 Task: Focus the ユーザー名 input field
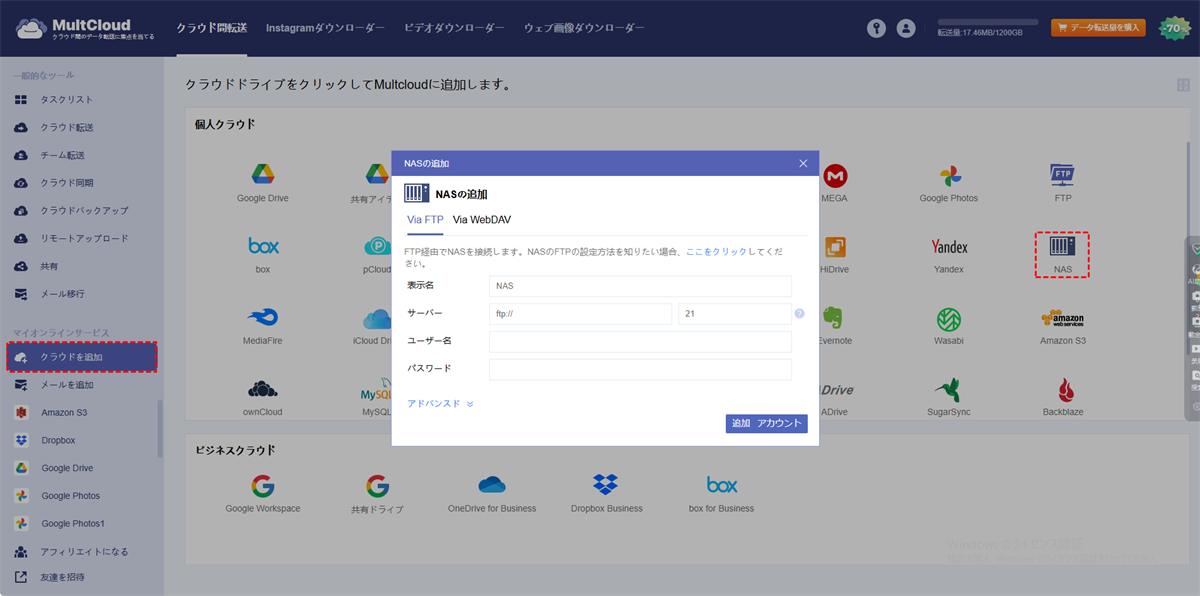coord(640,342)
